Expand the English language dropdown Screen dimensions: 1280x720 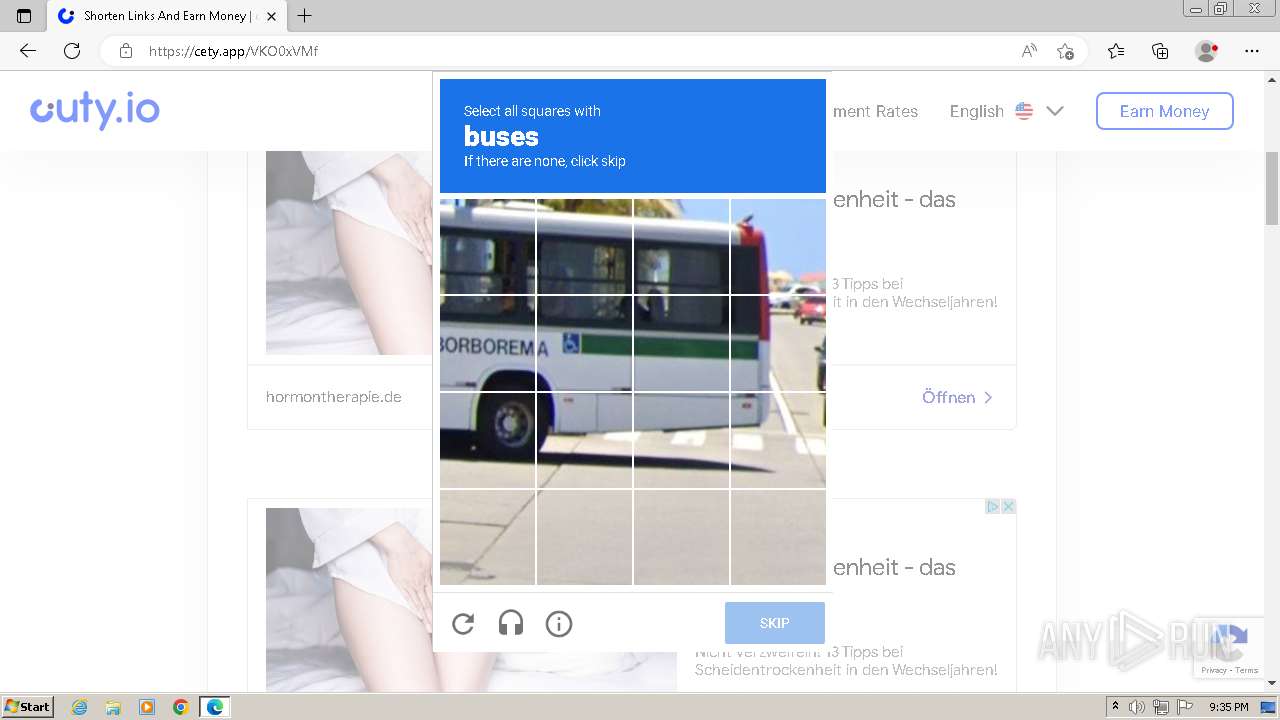click(1006, 111)
